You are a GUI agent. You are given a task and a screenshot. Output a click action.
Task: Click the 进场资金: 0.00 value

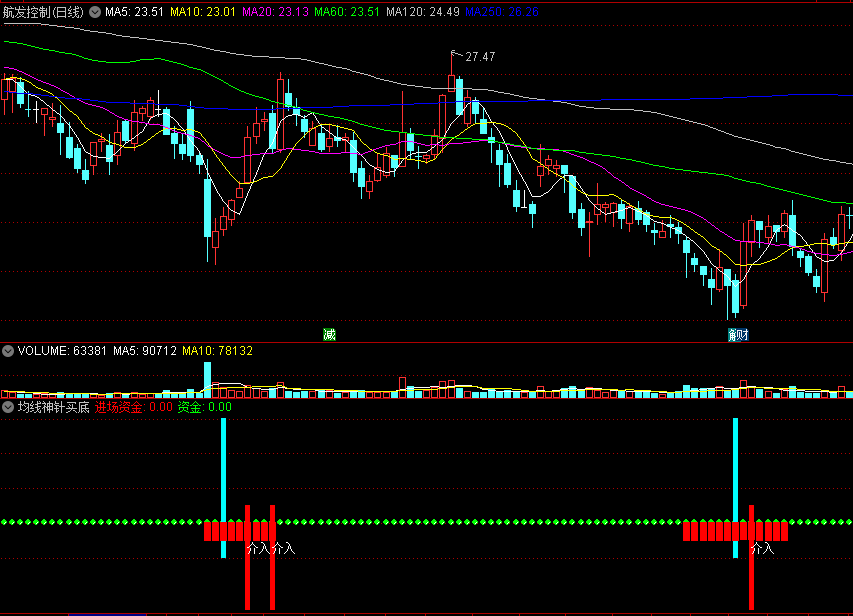tap(134, 407)
